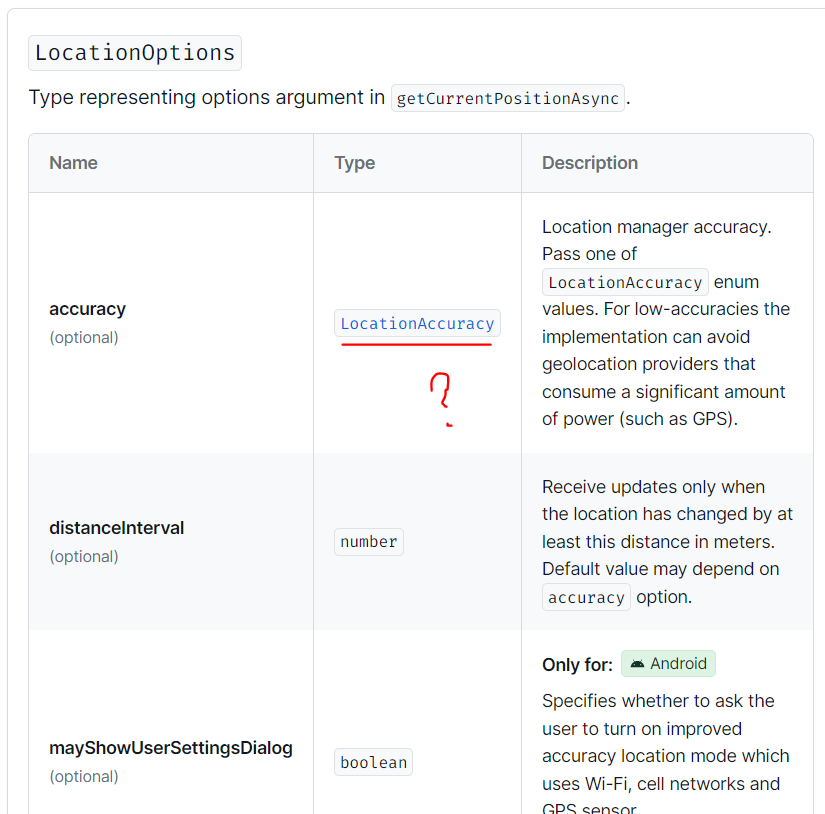Click the Android platform badge
This screenshot has height=814, width=825.
point(668,664)
